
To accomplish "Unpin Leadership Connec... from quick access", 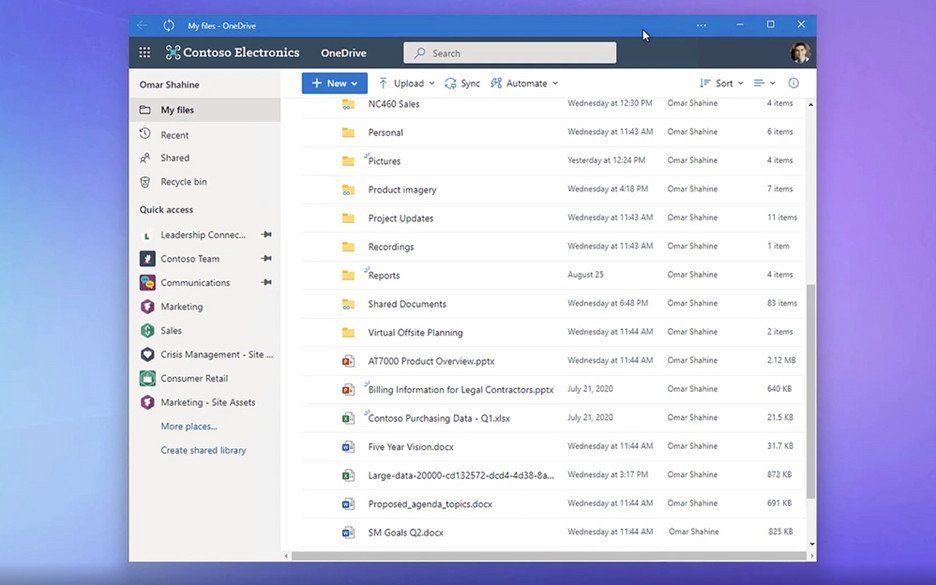I will coord(267,235).
